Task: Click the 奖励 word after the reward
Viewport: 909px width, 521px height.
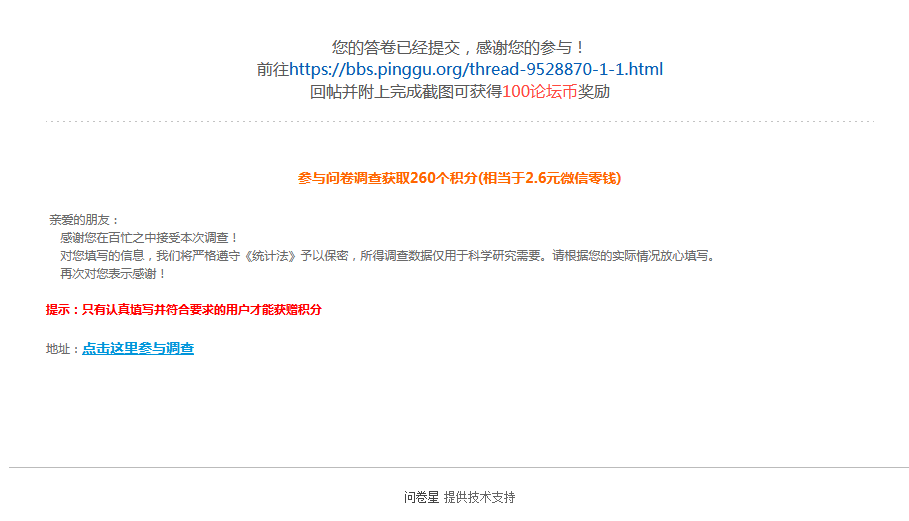Action: coord(594,92)
